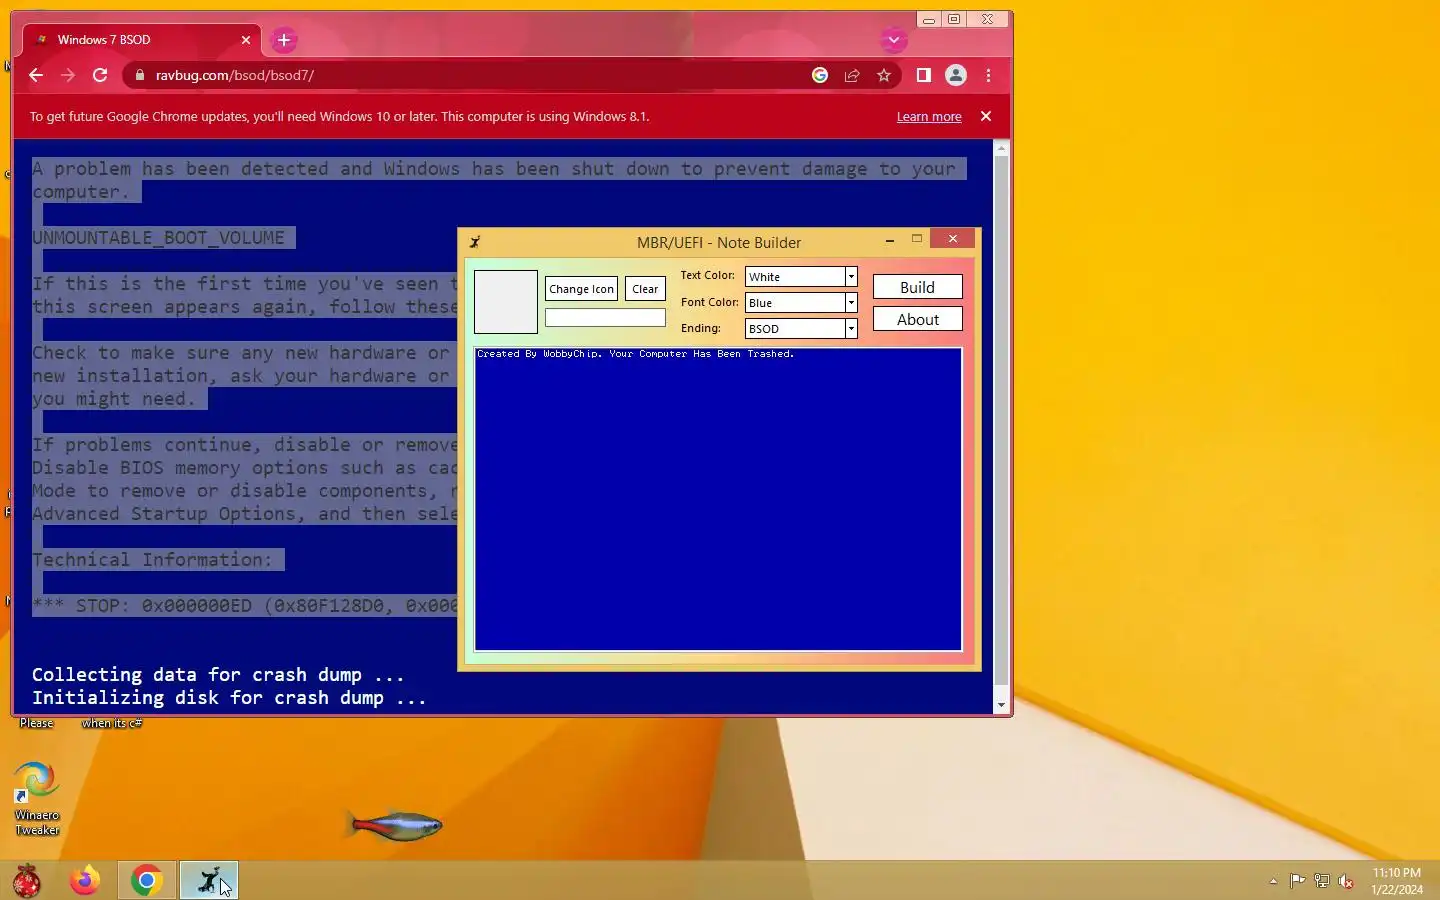Follow the Learn more link

point(929,117)
